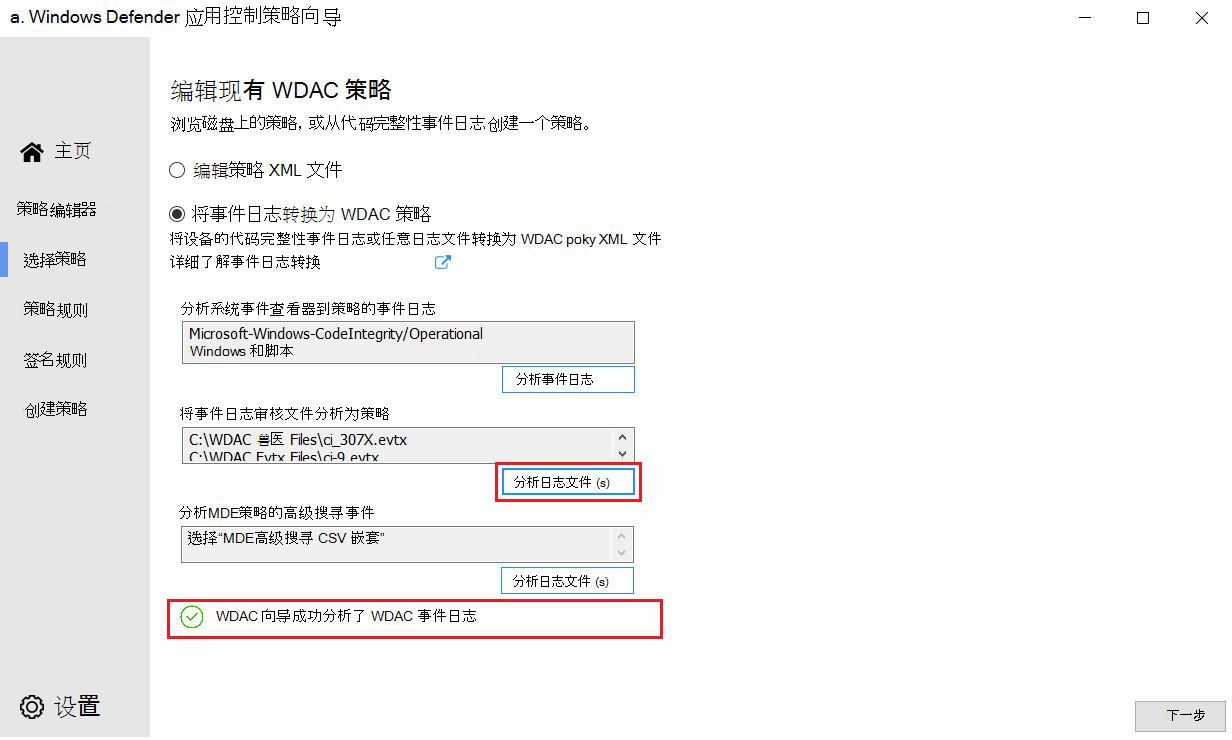Select 编辑策略 XML 文件 radio button
Image resolution: width=1232 pixels, height=740 pixels.
tap(177, 170)
